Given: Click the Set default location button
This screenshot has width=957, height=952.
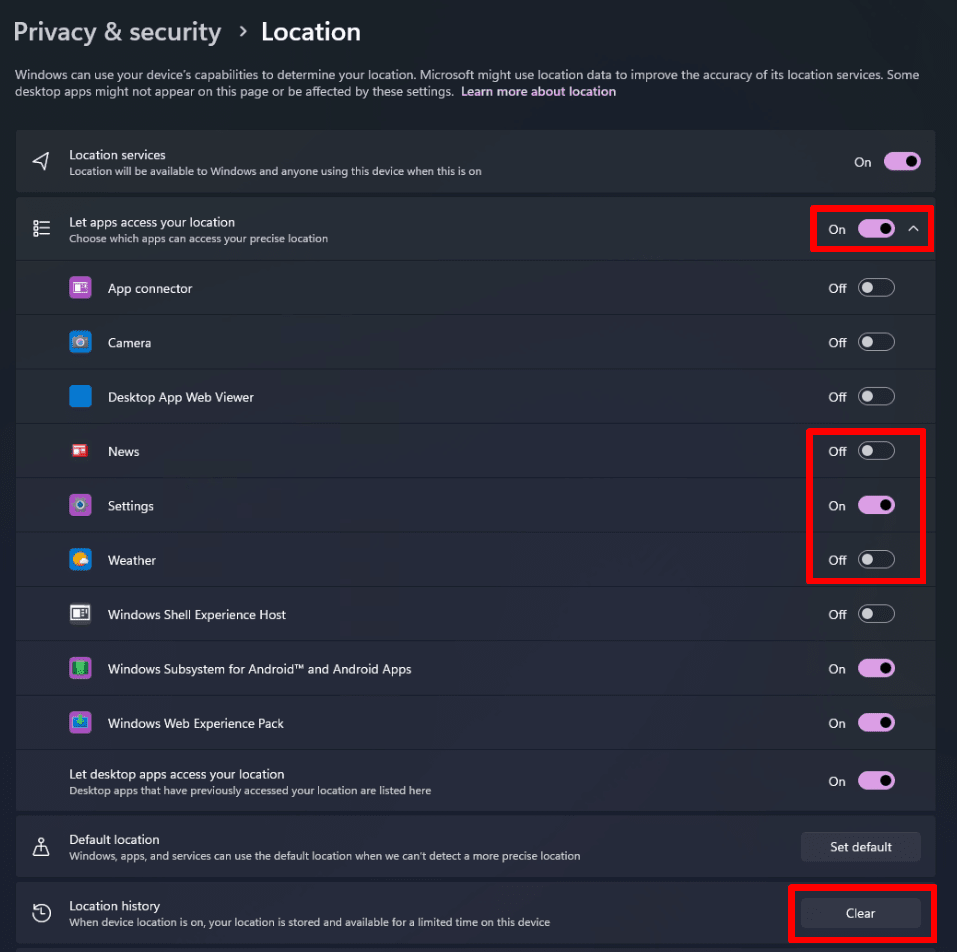Looking at the screenshot, I should (860, 847).
